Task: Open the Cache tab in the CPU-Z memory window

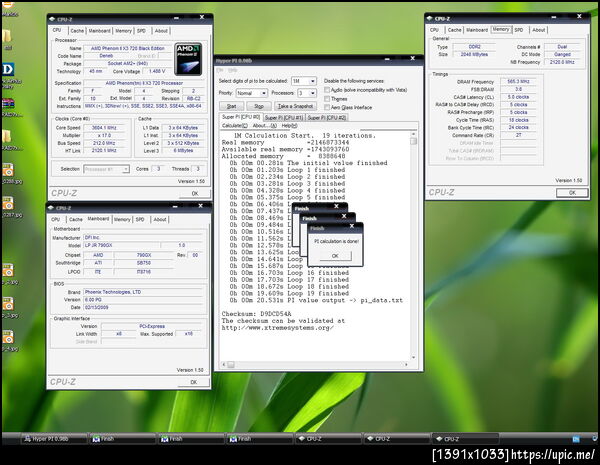Action: pos(454,30)
